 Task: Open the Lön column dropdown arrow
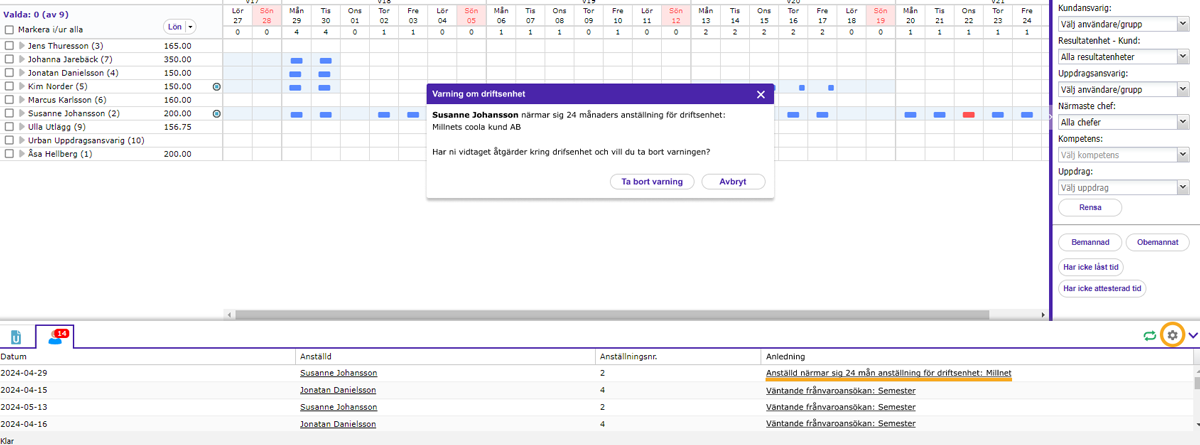[x=191, y=27]
